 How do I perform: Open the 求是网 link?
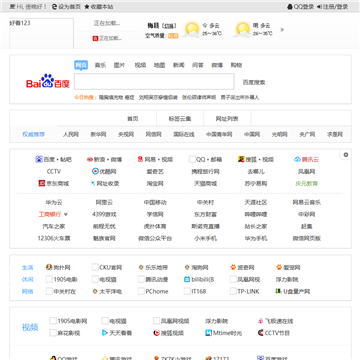[x=335, y=135]
